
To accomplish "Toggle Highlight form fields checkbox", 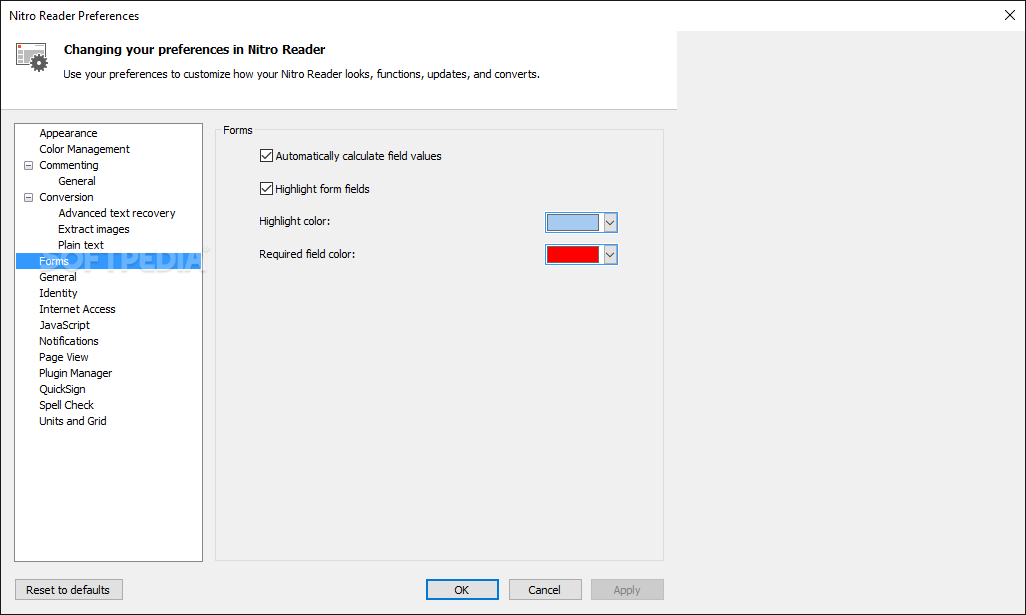I will tap(266, 188).
